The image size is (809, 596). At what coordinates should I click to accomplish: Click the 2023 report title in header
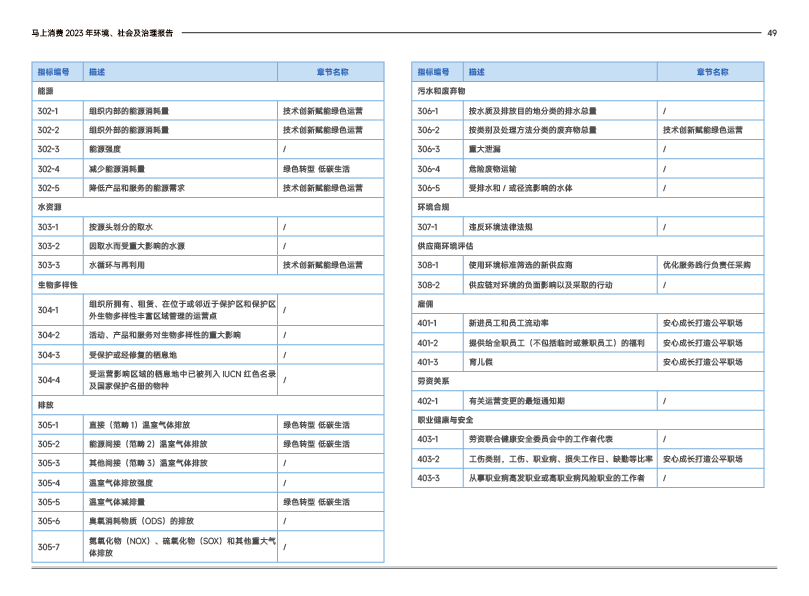[102, 33]
